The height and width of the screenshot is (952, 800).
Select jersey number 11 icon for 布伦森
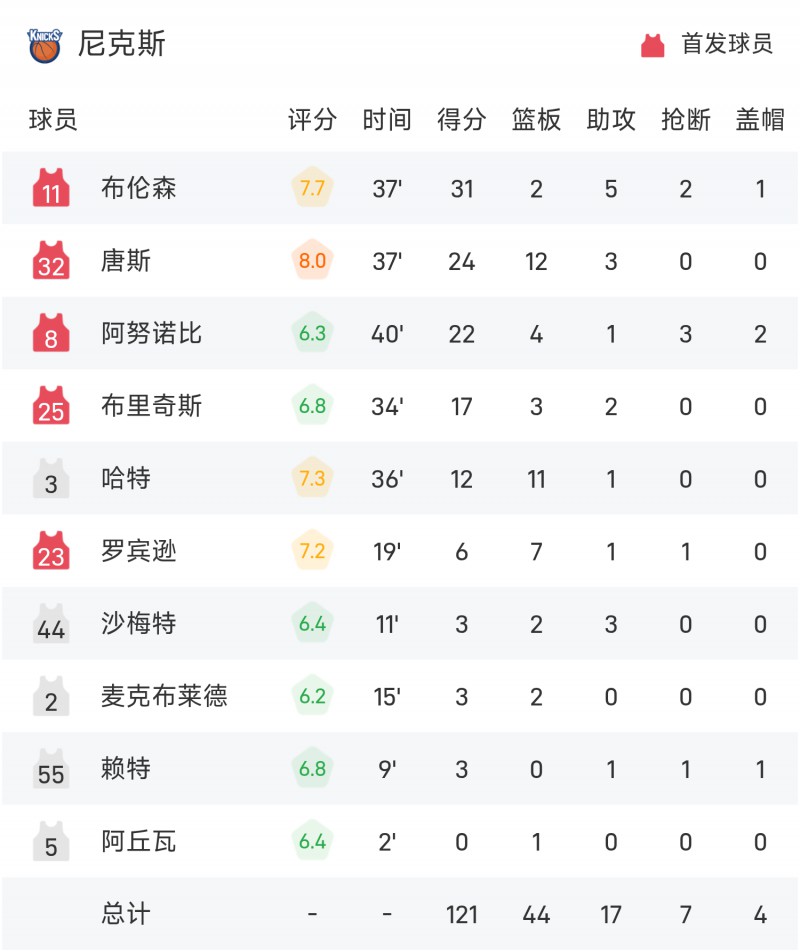point(51,188)
